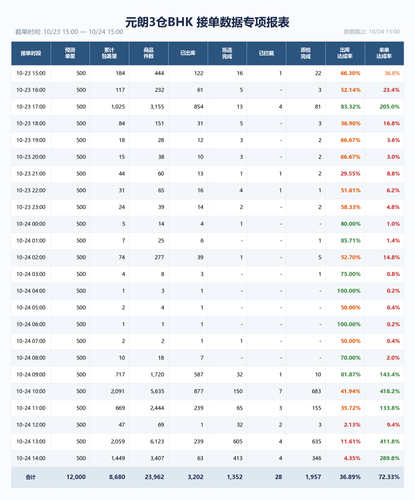Select the row time cell 10-23 16:00
This screenshot has width=415, height=500.
[31, 90]
